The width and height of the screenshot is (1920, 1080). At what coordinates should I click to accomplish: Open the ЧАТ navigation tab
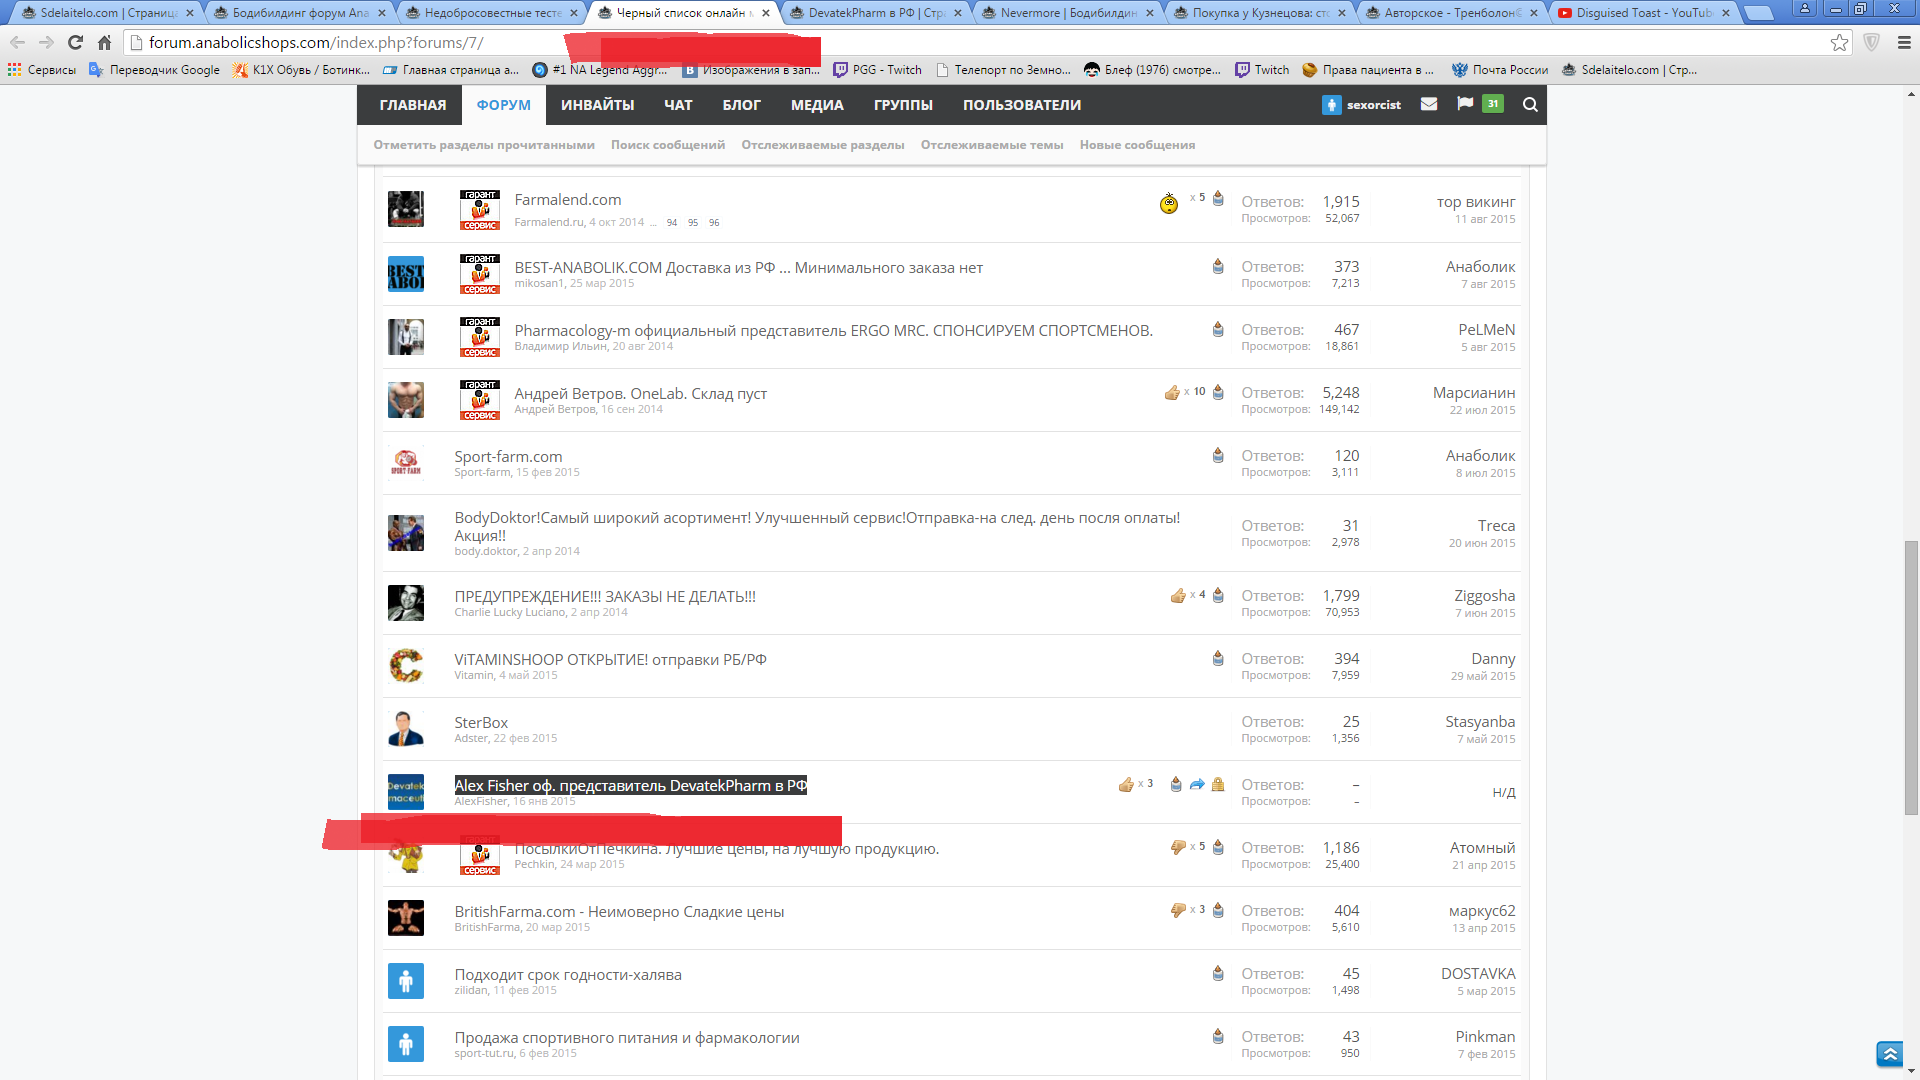[678, 105]
